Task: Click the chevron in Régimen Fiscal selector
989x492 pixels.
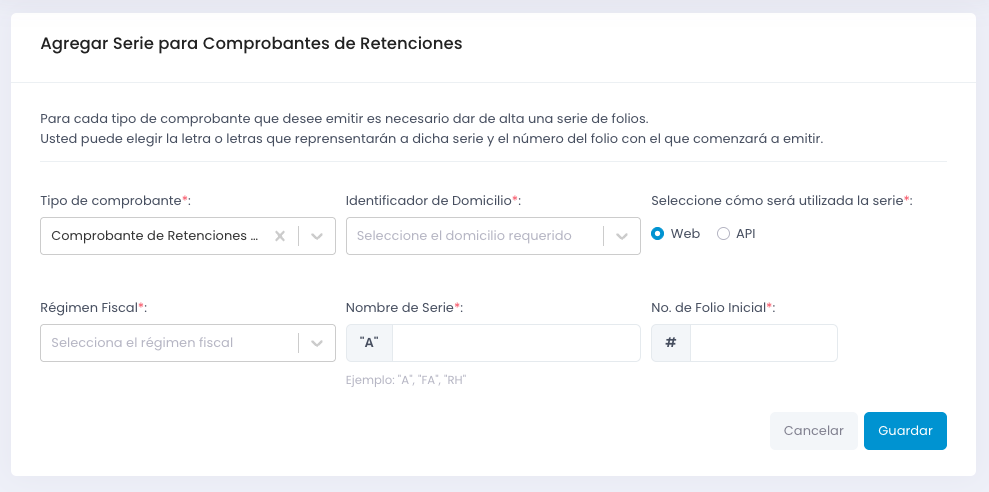Action: tap(317, 343)
